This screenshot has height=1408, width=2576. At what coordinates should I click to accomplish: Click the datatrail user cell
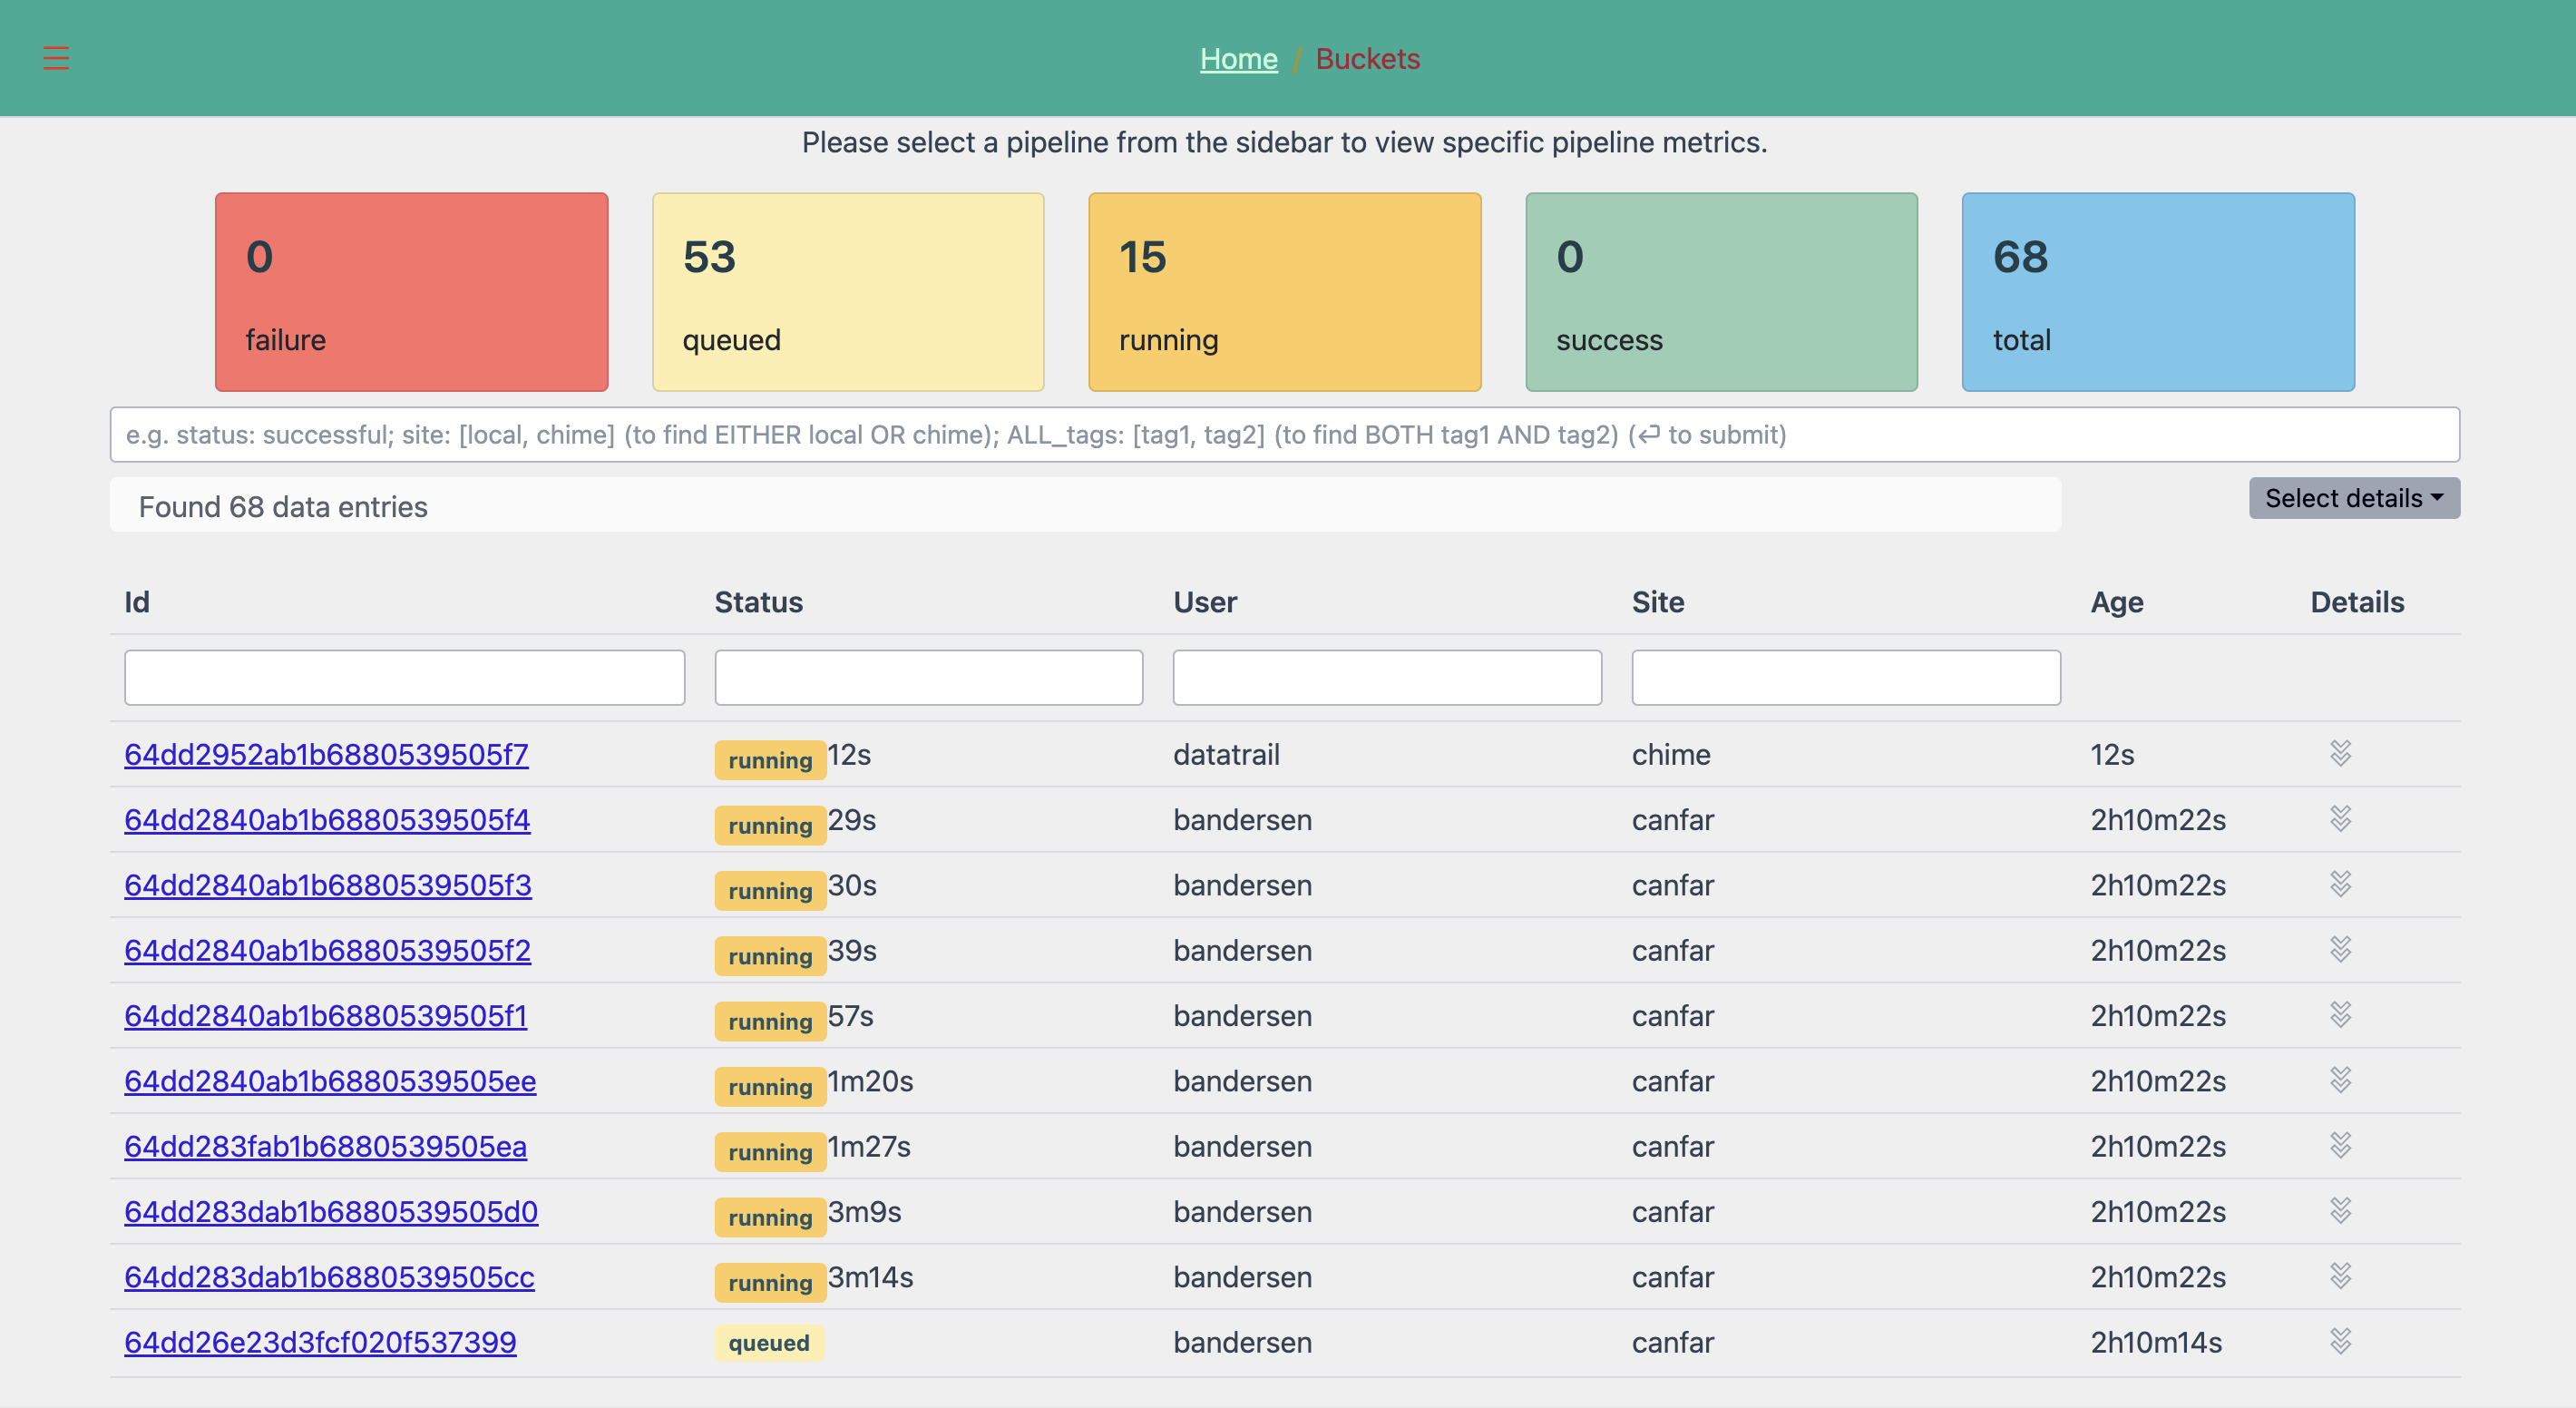[x=1226, y=755]
